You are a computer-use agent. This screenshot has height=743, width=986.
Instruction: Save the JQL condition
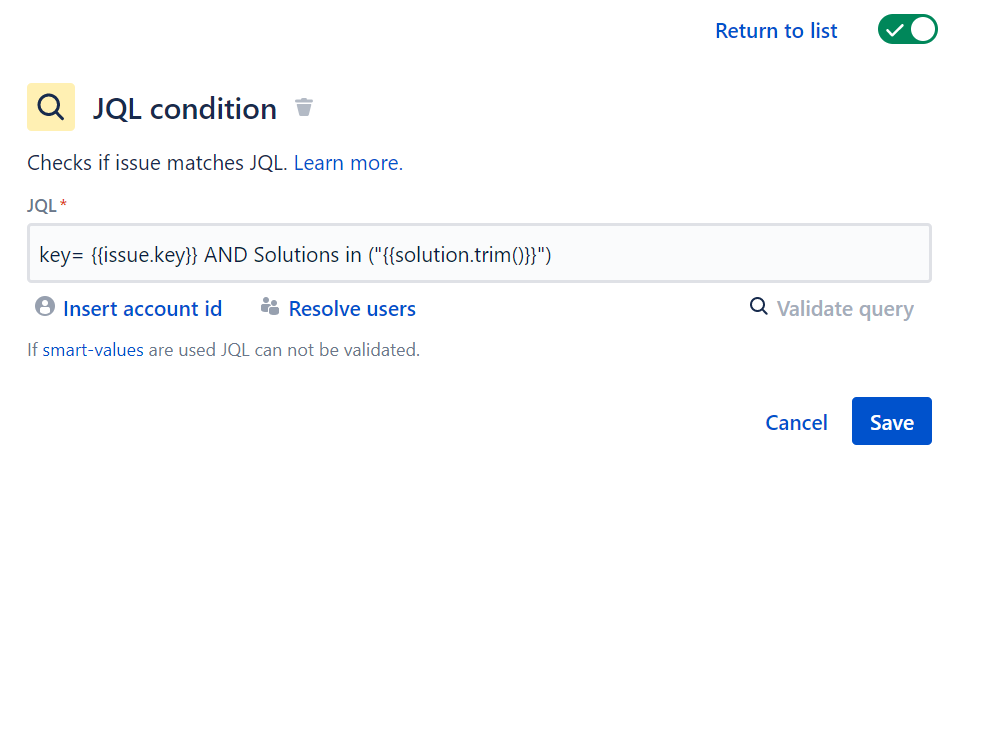(892, 421)
